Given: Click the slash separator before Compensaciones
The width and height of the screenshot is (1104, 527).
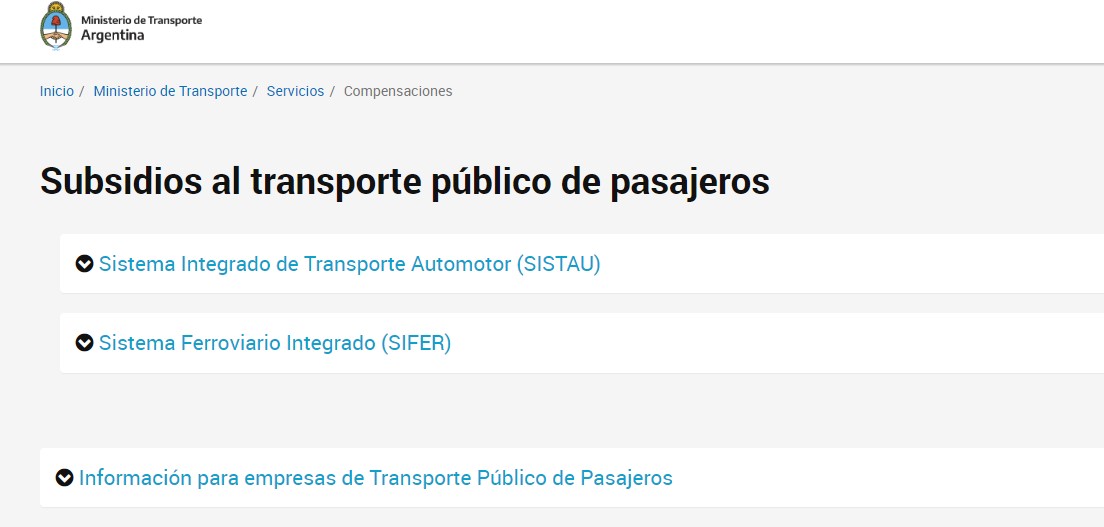Looking at the screenshot, I should [332, 91].
